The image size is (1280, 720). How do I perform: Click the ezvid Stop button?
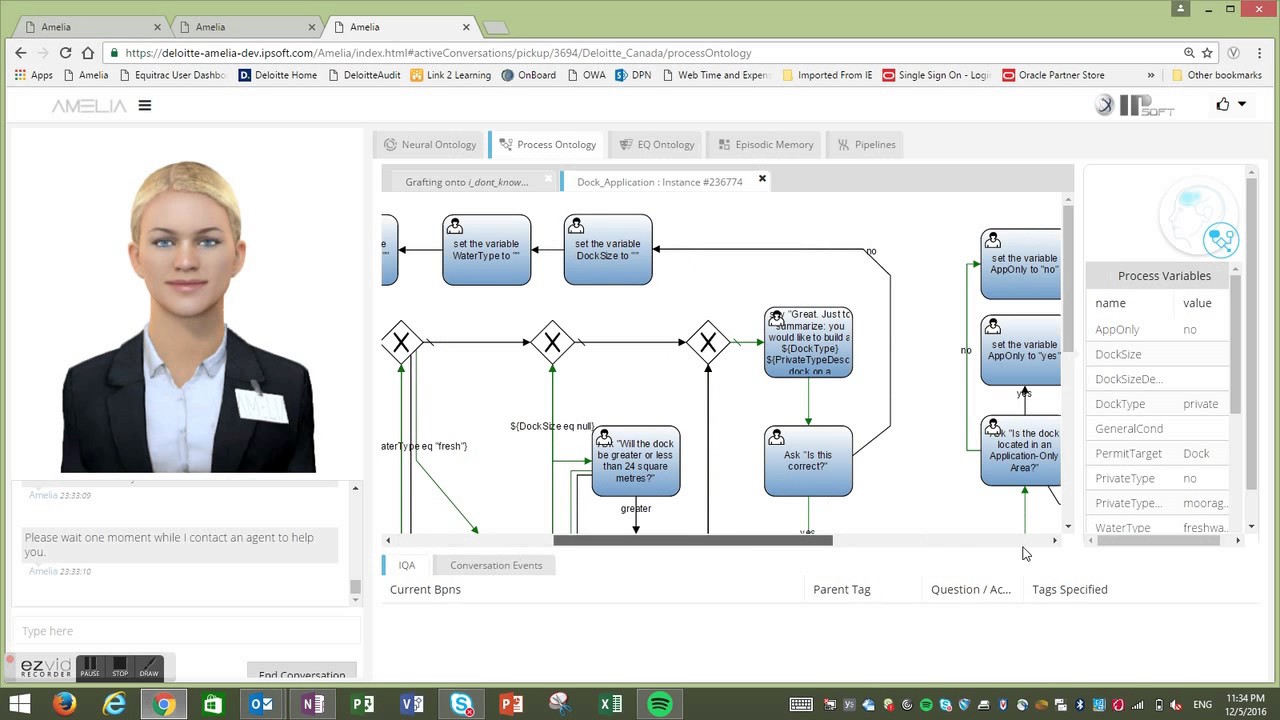(x=120, y=667)
